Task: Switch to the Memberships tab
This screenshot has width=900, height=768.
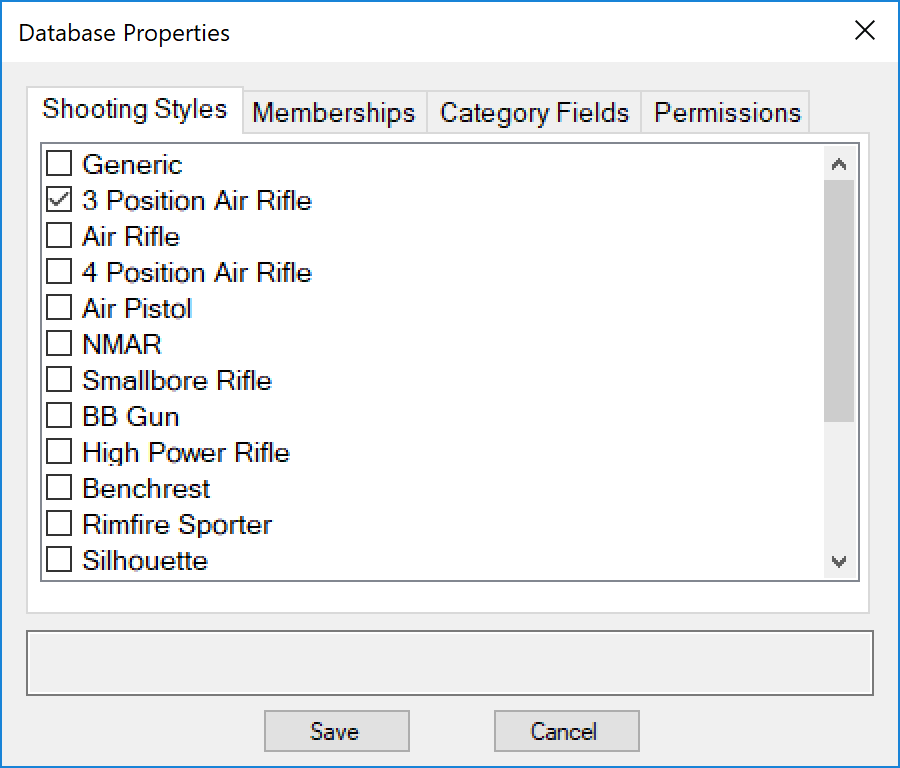Action: point(334,112)
